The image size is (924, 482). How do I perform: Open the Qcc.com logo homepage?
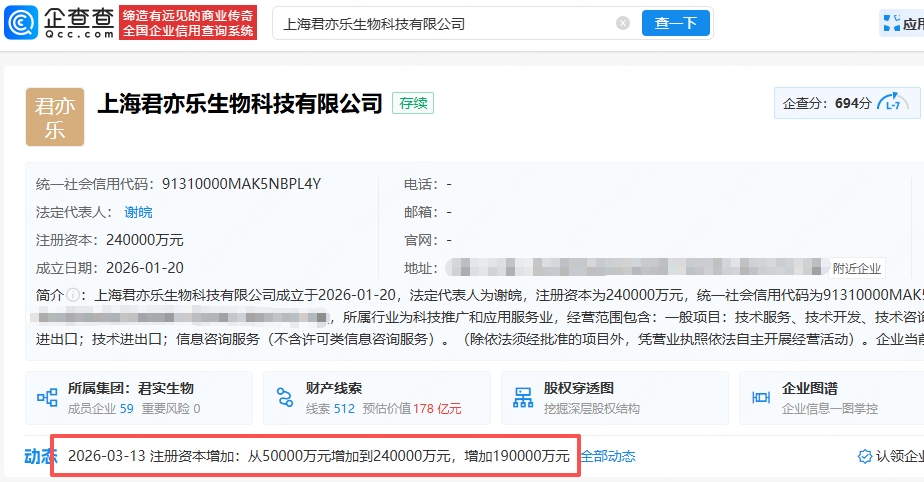(59, 23)
